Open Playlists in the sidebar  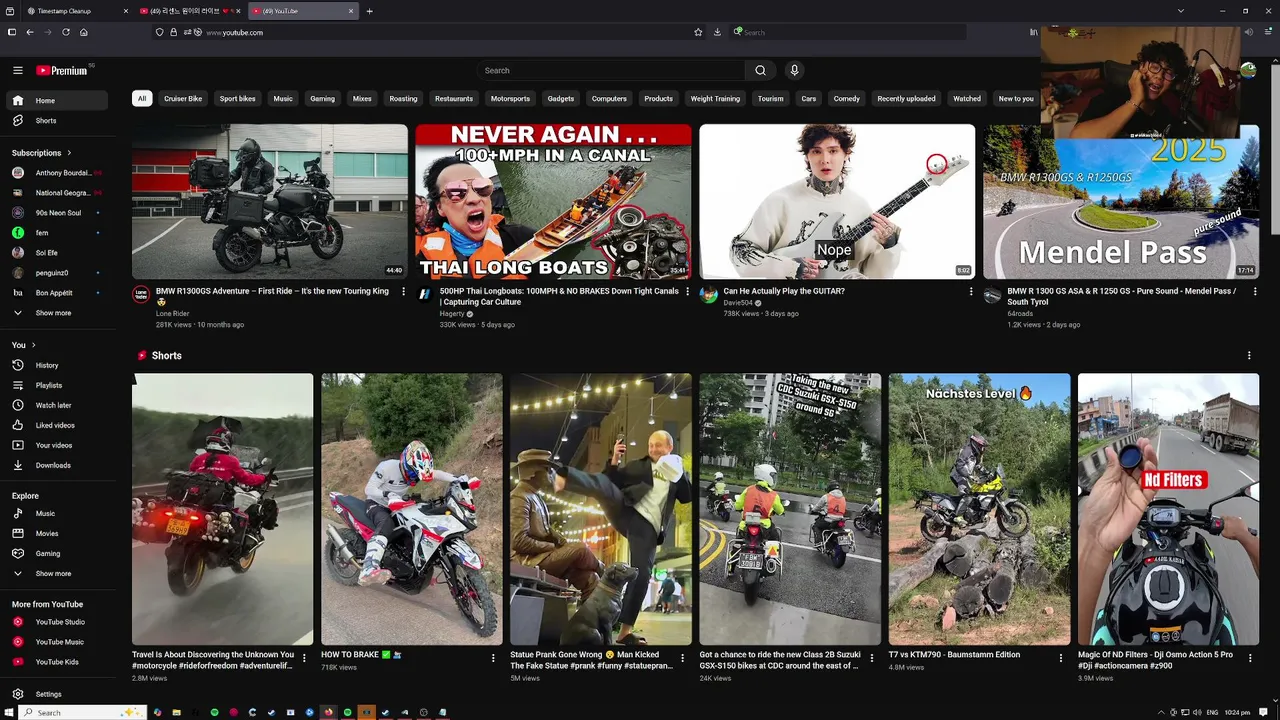pos(56,385)
